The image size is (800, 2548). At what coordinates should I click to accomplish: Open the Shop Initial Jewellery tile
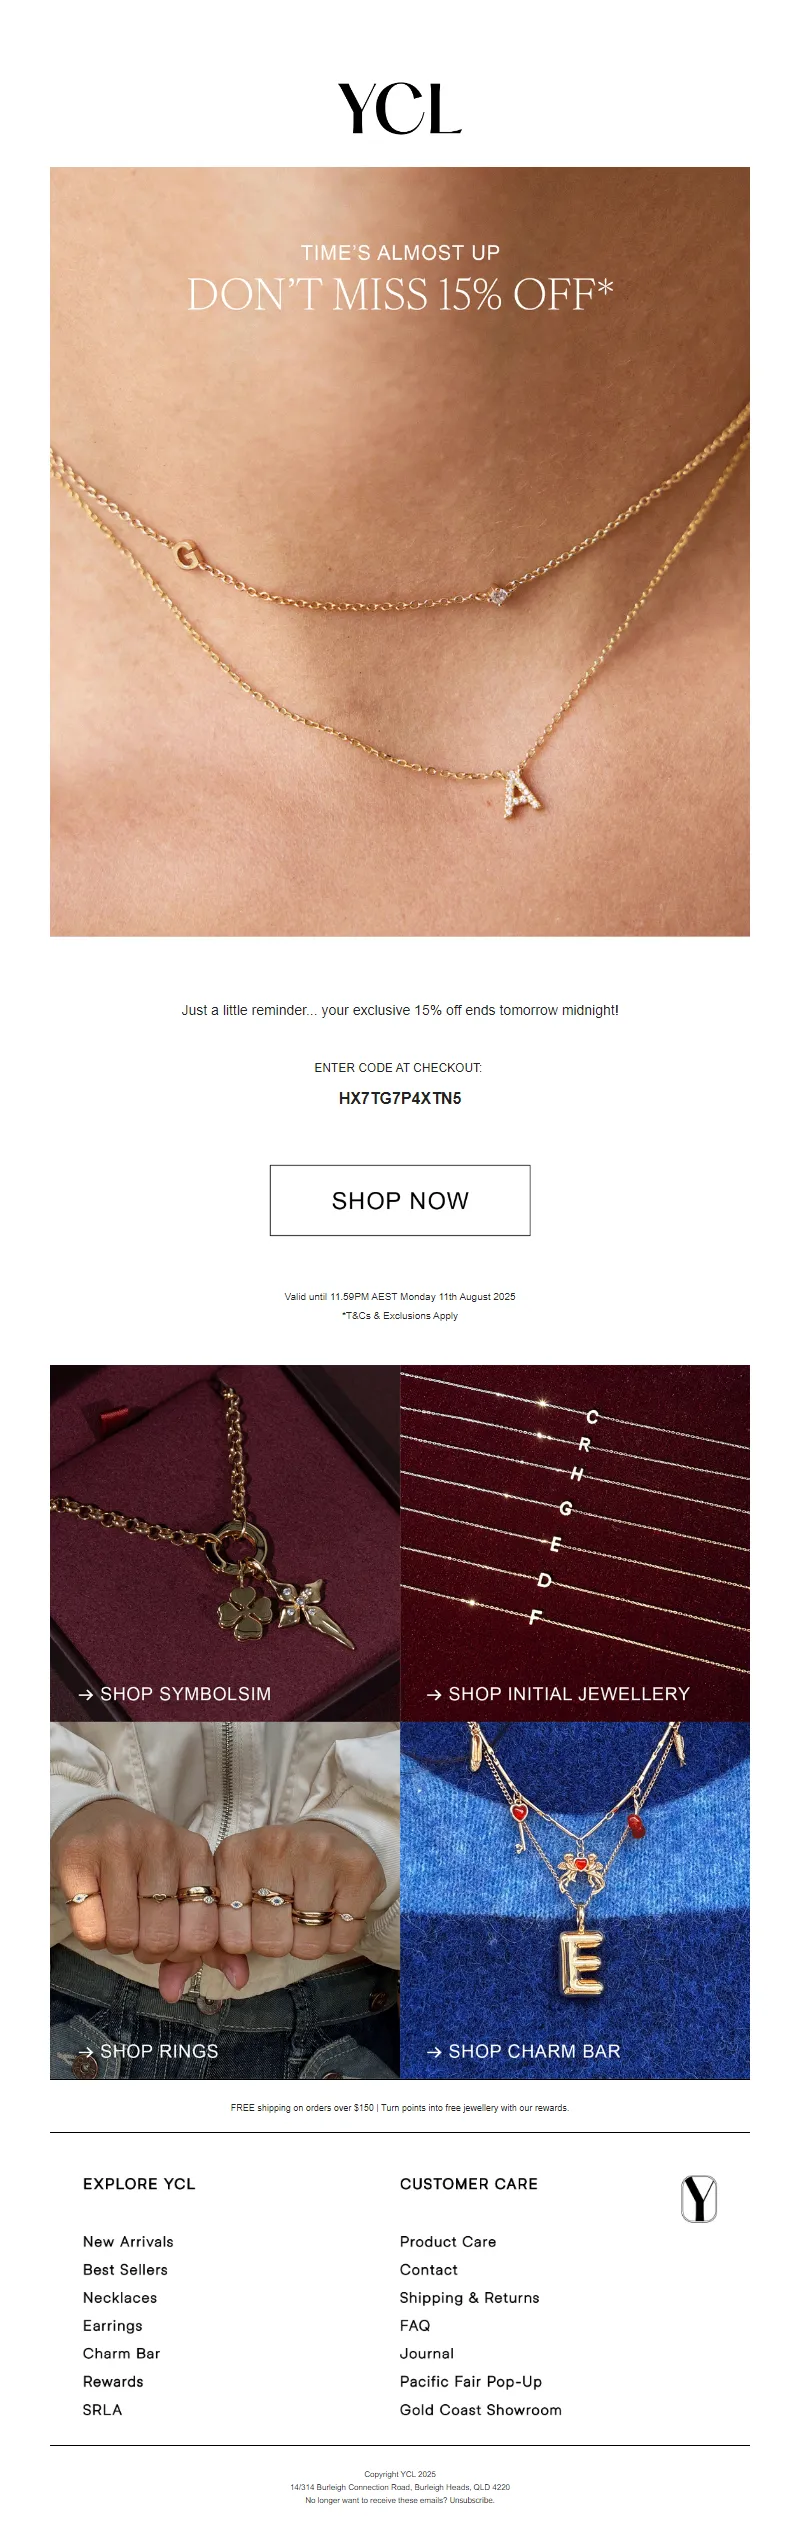(575, 1543)
